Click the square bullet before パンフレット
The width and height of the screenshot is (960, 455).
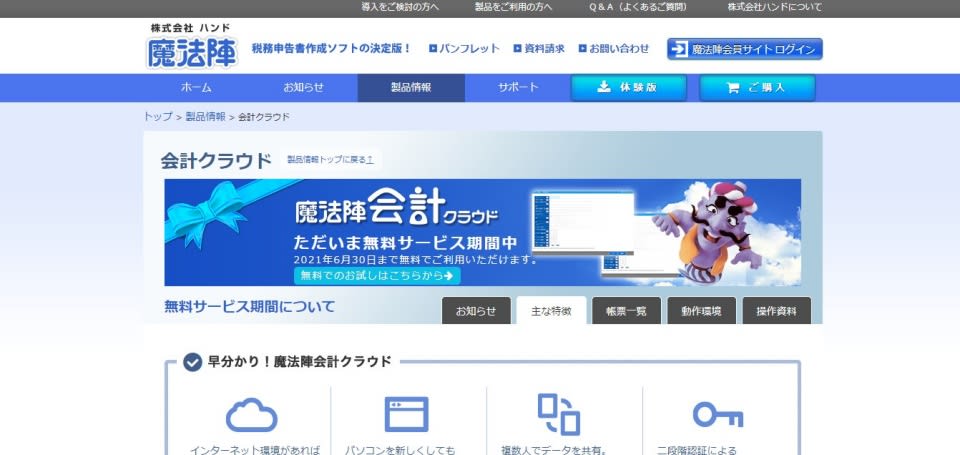click(x=433, y=48)
